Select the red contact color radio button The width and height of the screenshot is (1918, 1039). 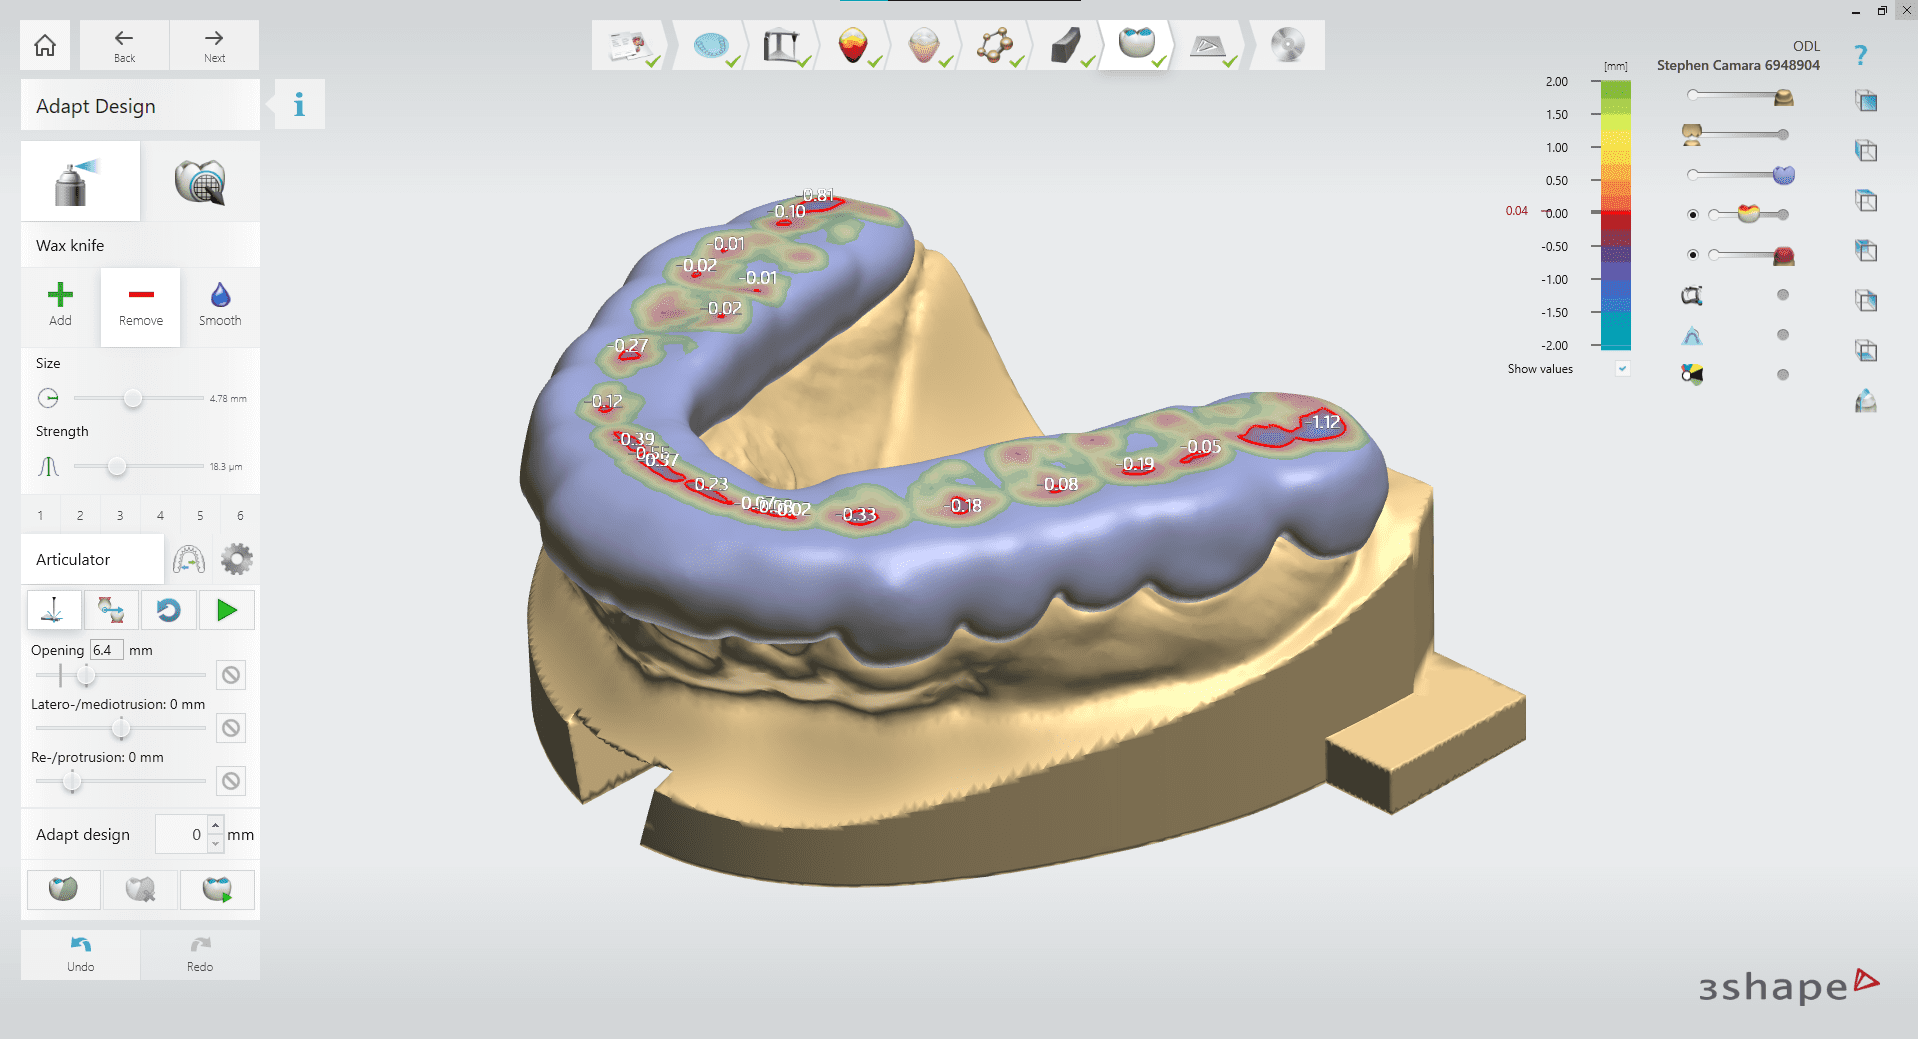click(1693, 254)
